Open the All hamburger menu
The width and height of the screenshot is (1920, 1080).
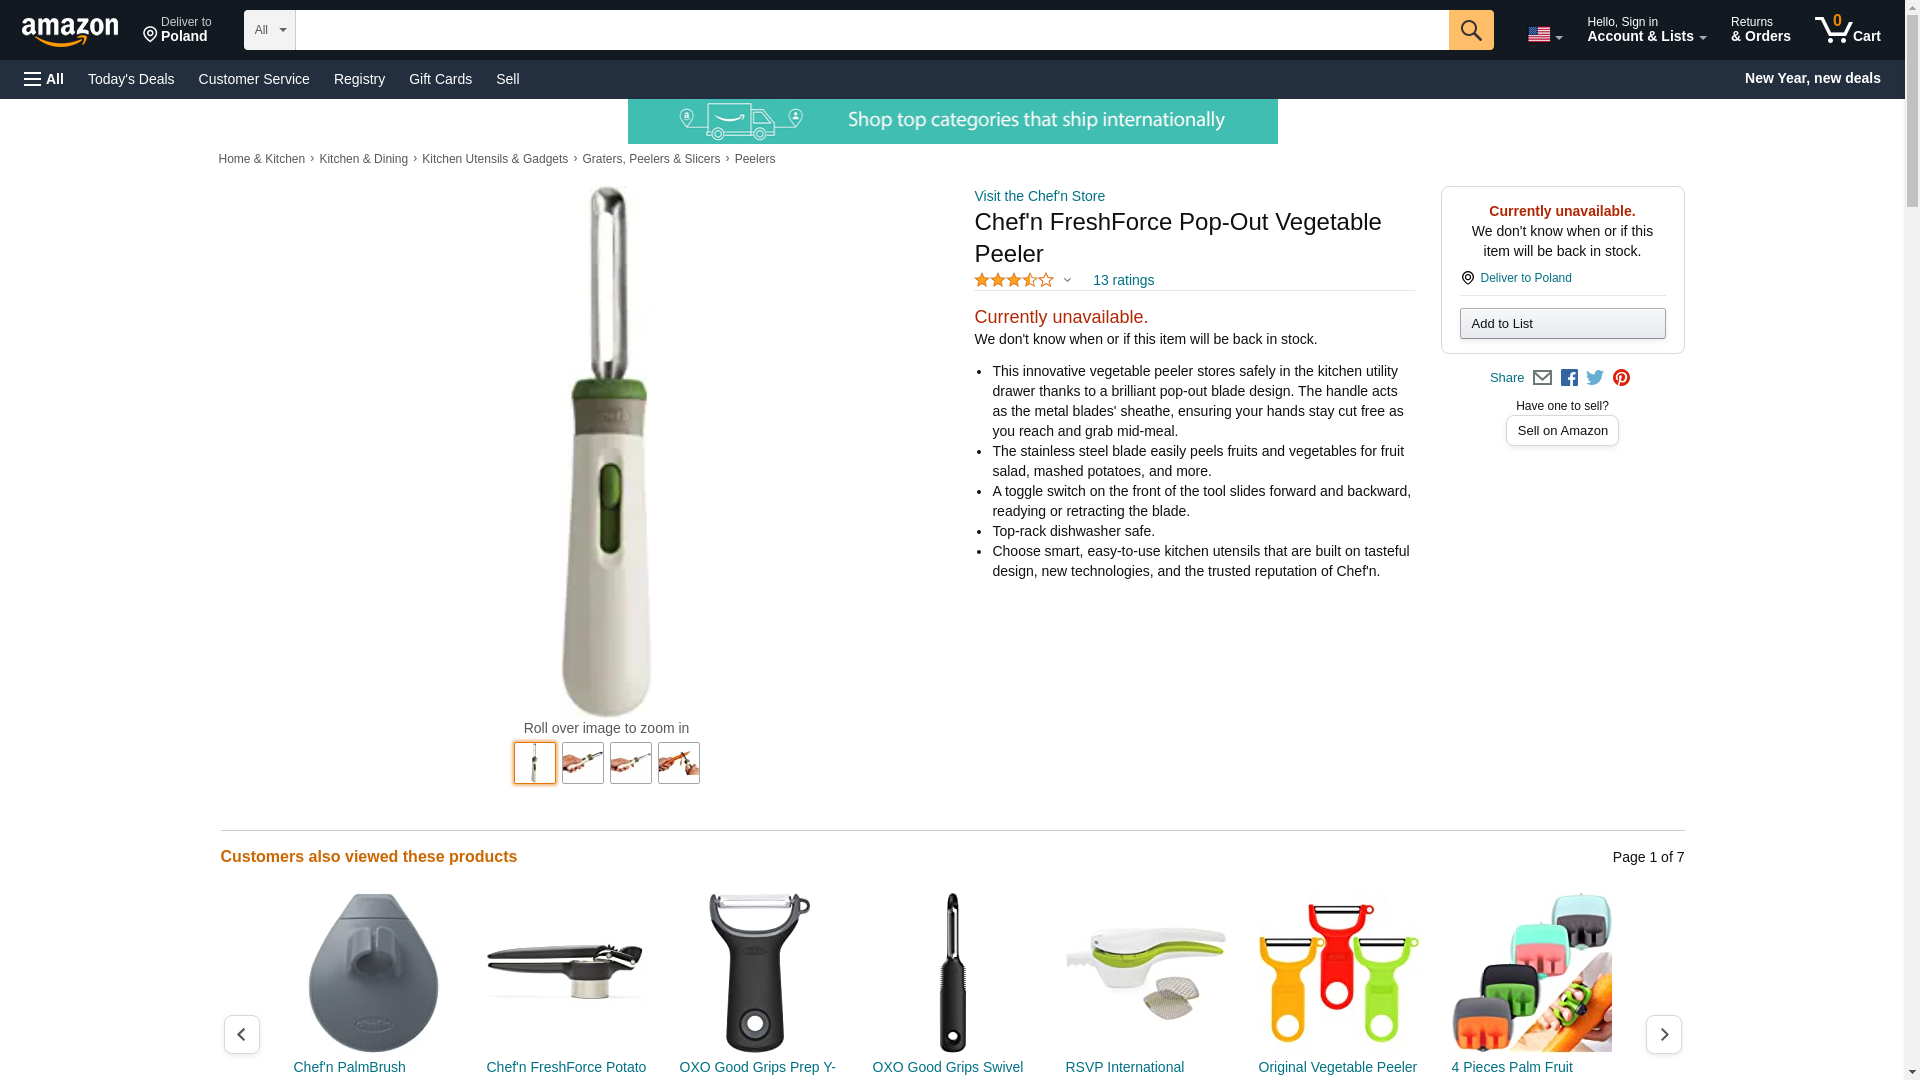pos(44,79)
